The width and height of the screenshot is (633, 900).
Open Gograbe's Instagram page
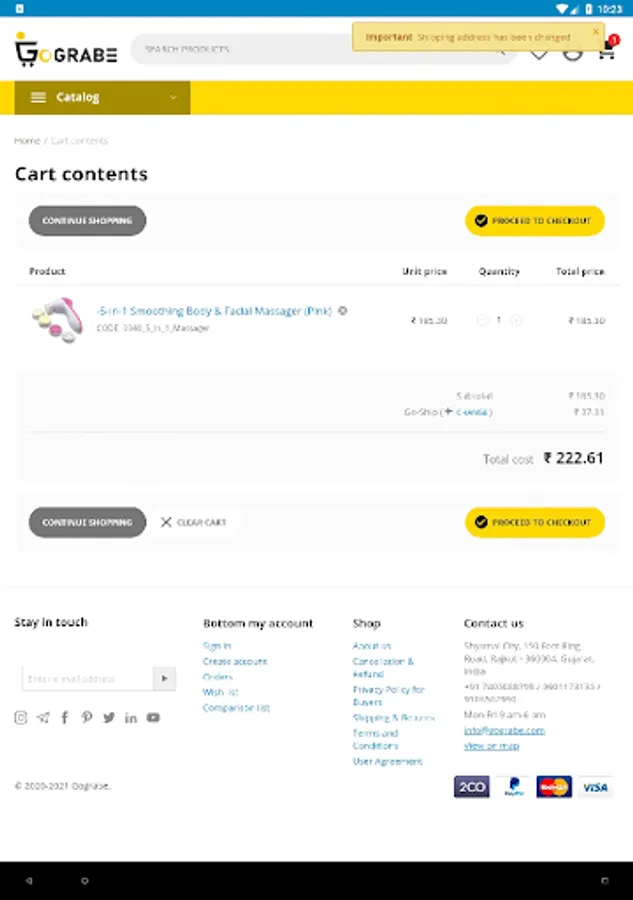click(21, 717)
